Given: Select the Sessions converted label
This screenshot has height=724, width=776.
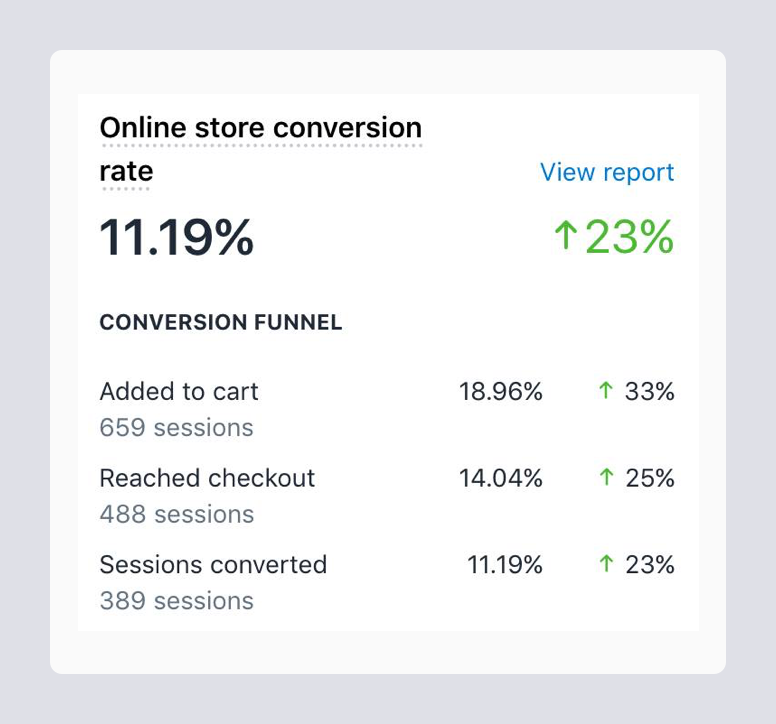Looking at the screenshot, I should [x=213, y=565].
